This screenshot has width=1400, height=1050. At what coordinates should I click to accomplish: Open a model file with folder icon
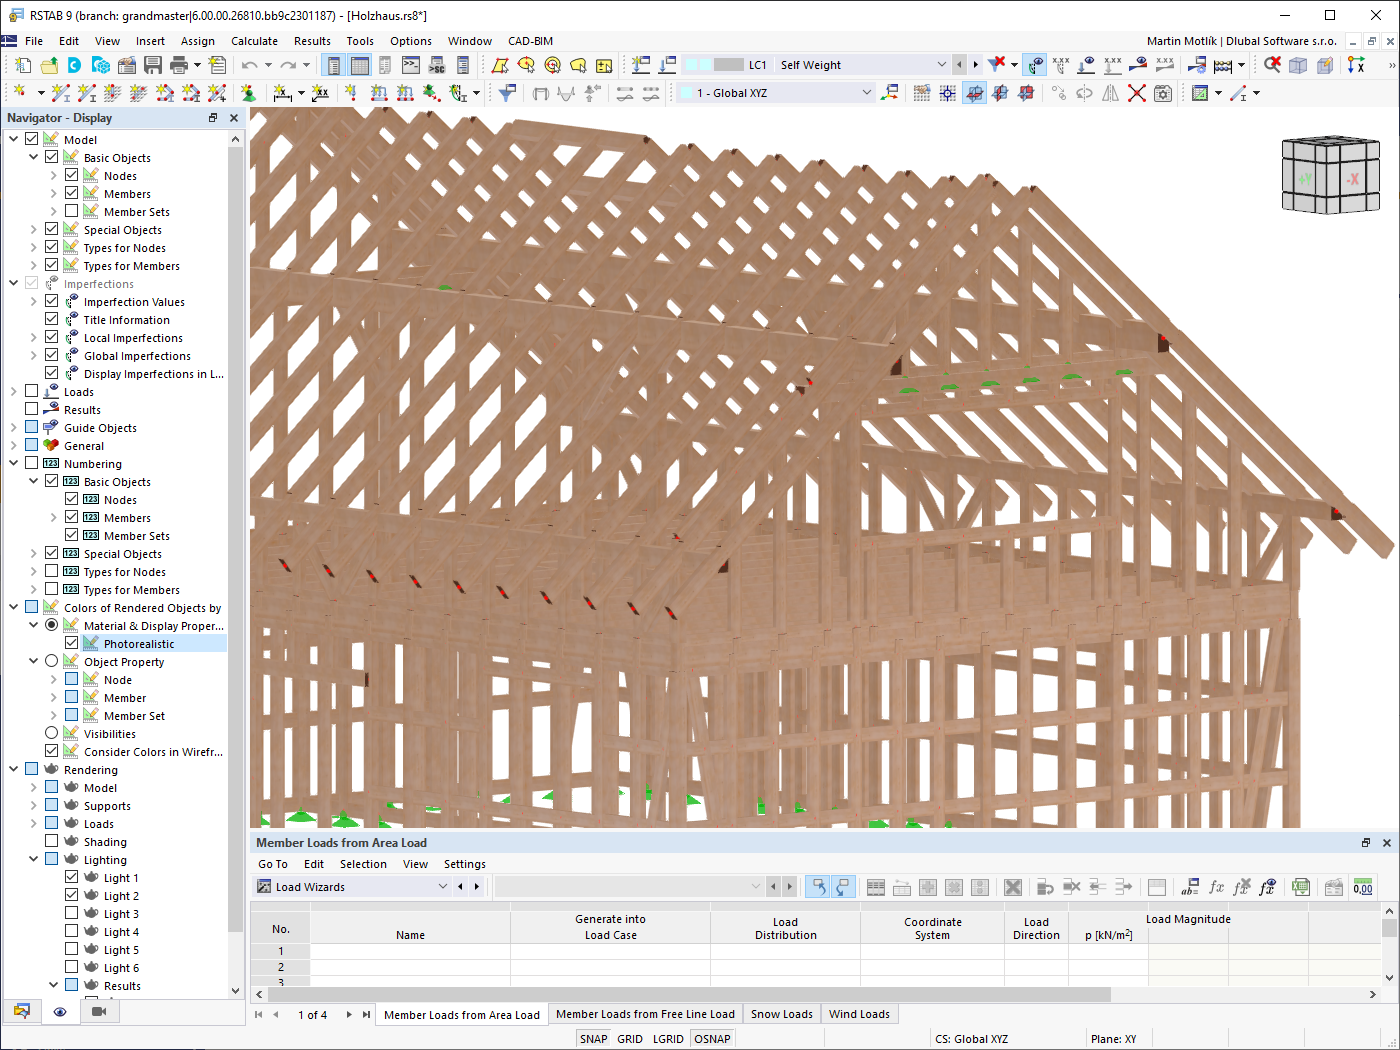pos(49,65)
